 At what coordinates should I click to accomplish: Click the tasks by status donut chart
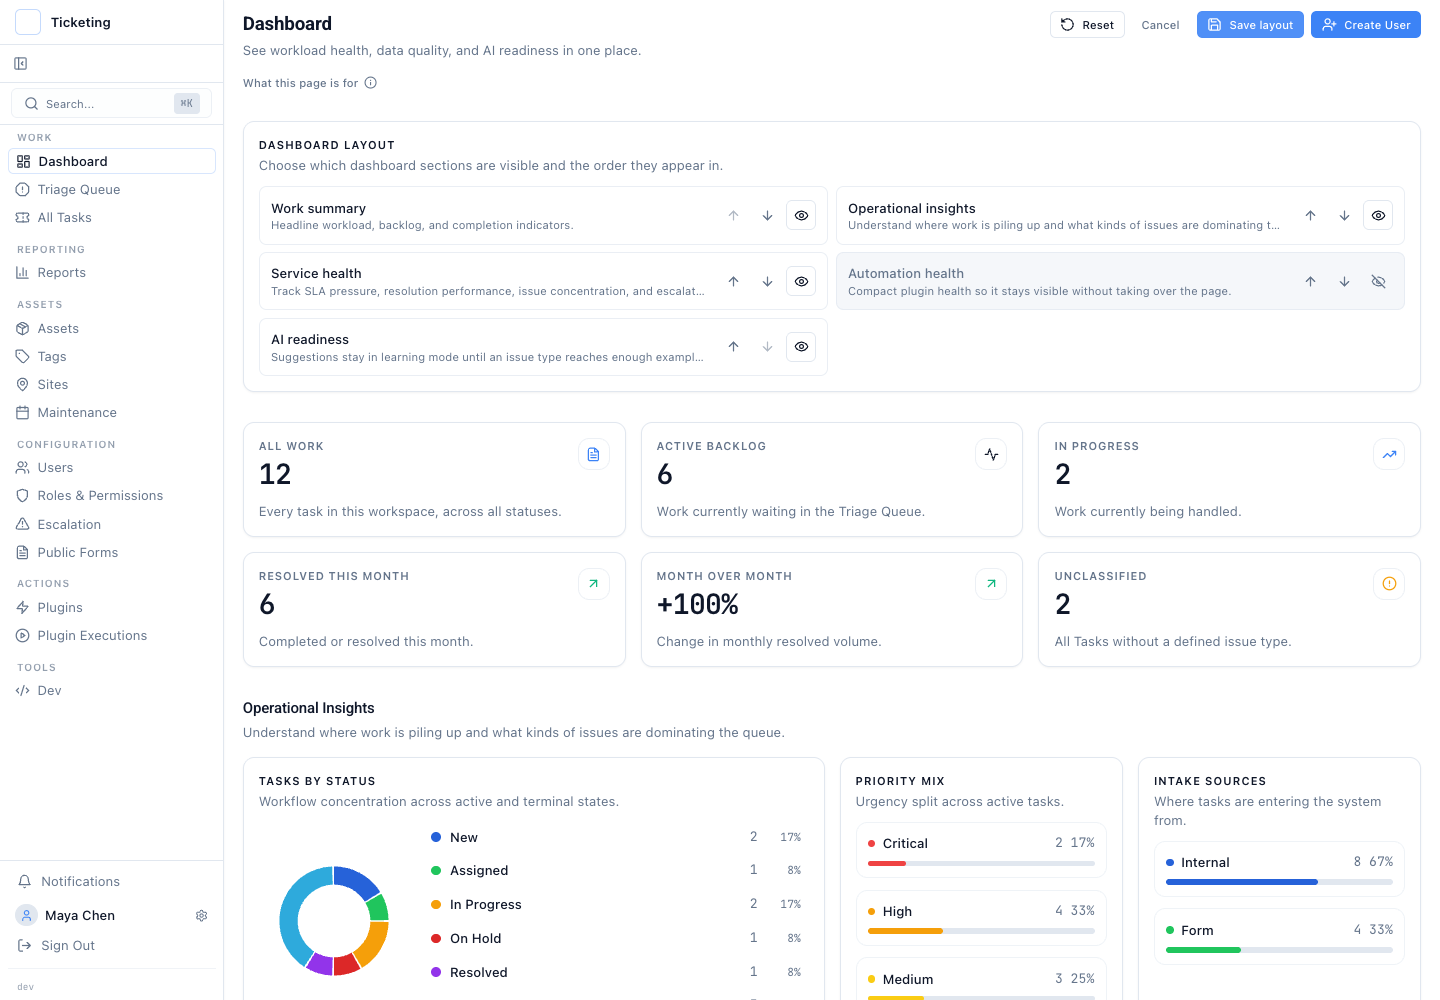333,920
